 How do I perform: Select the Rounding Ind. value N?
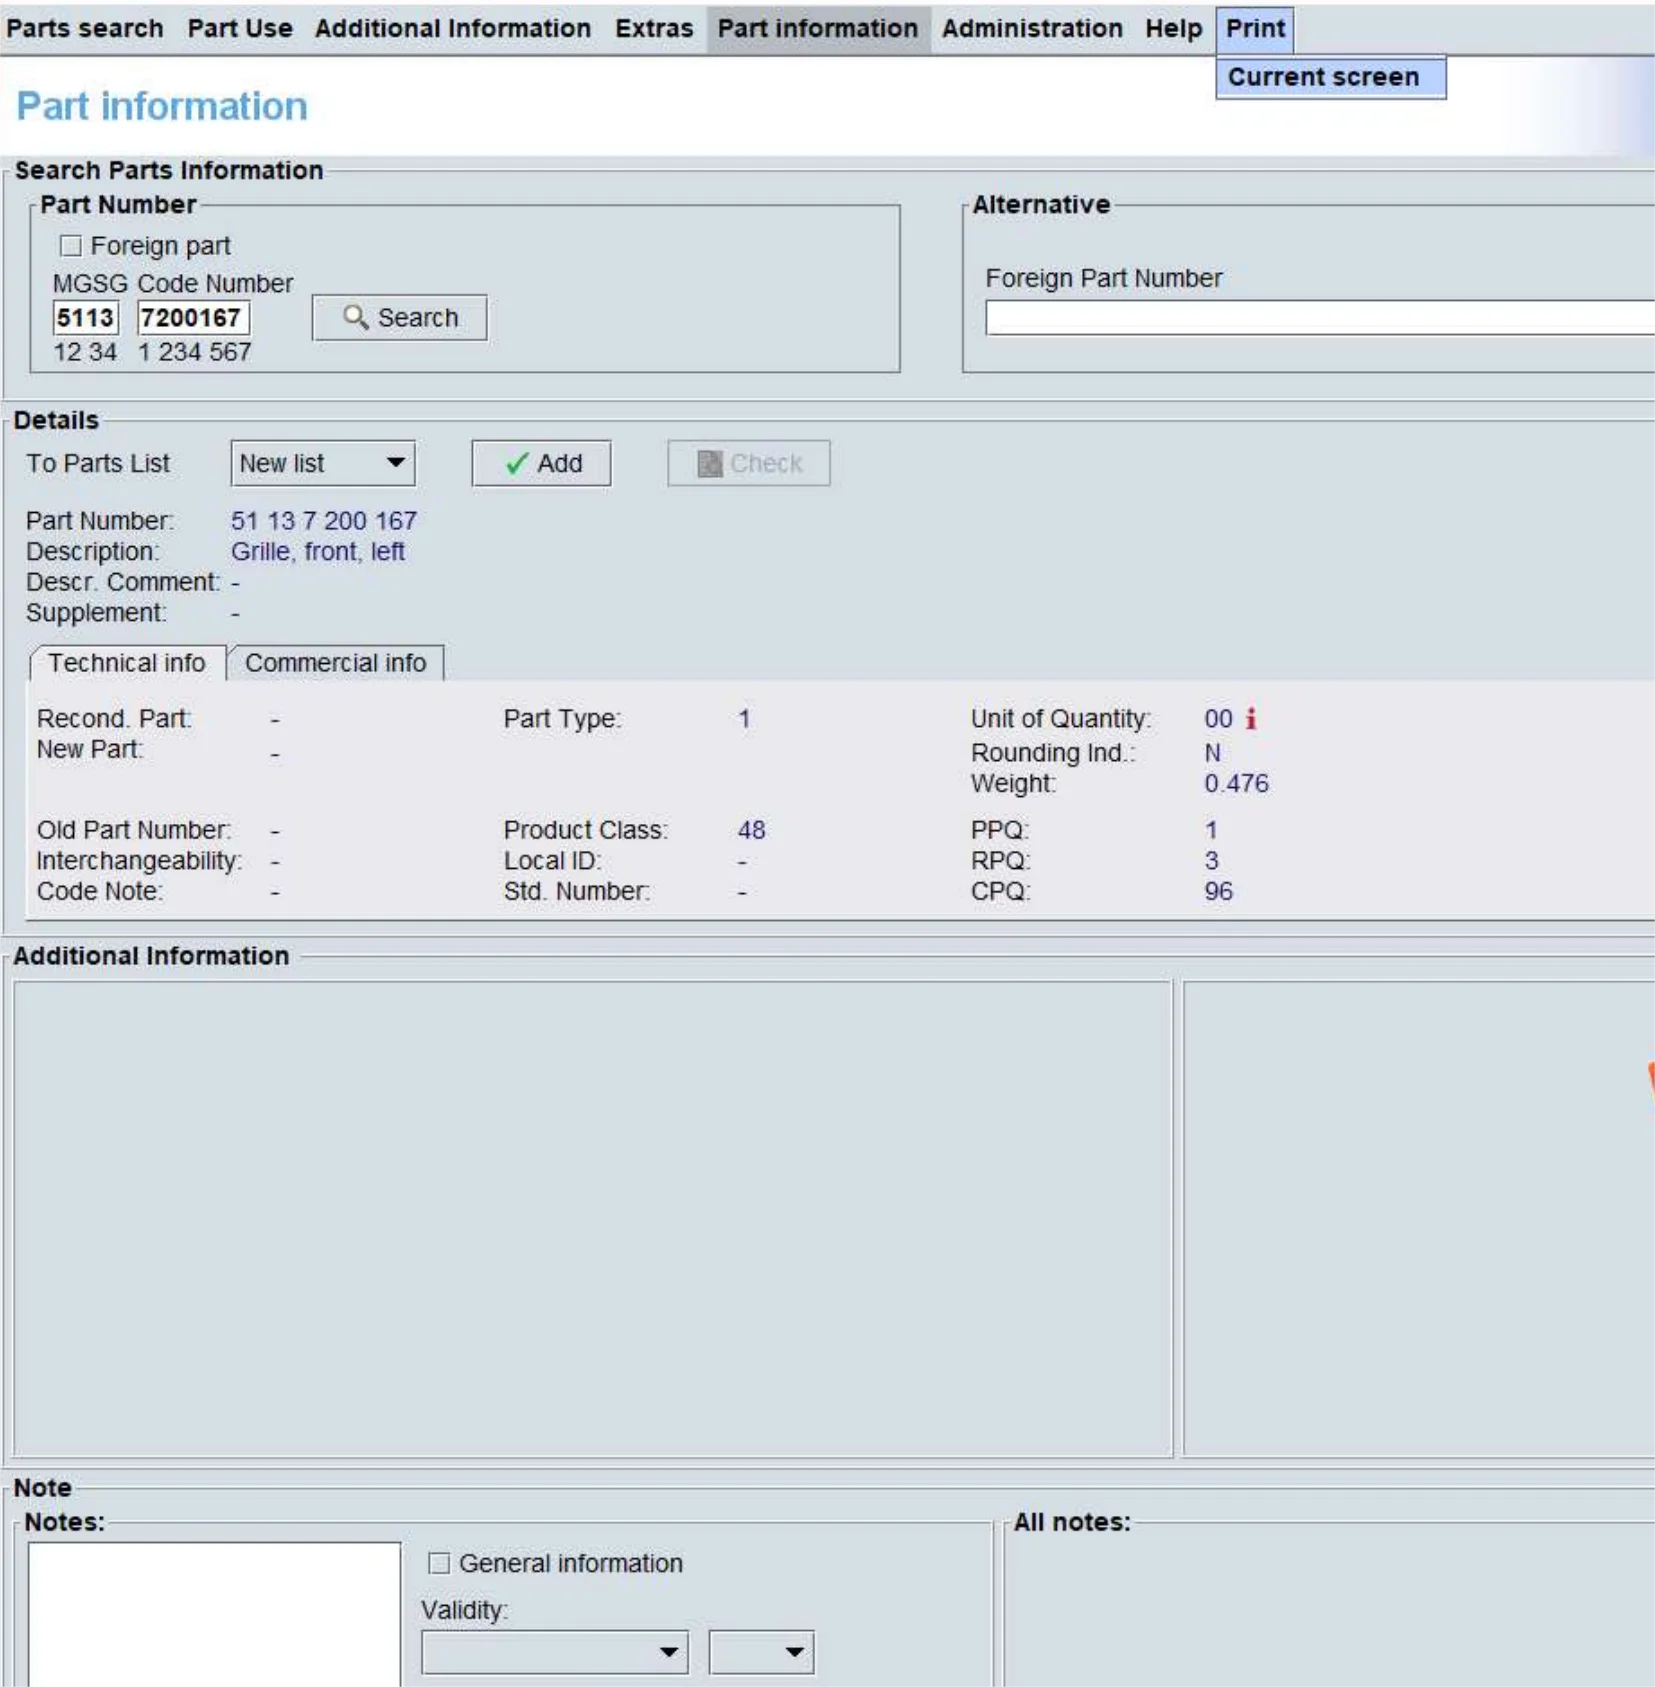[x=1212, y=753]
